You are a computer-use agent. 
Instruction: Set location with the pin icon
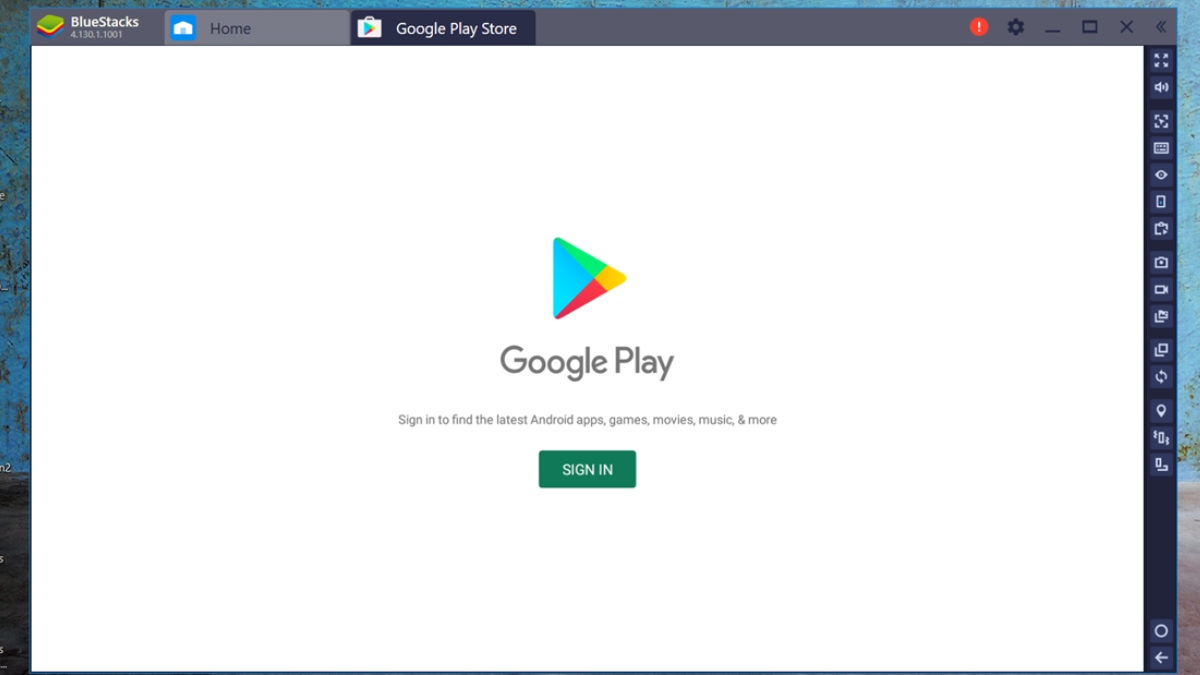(x=1161, y=411)
